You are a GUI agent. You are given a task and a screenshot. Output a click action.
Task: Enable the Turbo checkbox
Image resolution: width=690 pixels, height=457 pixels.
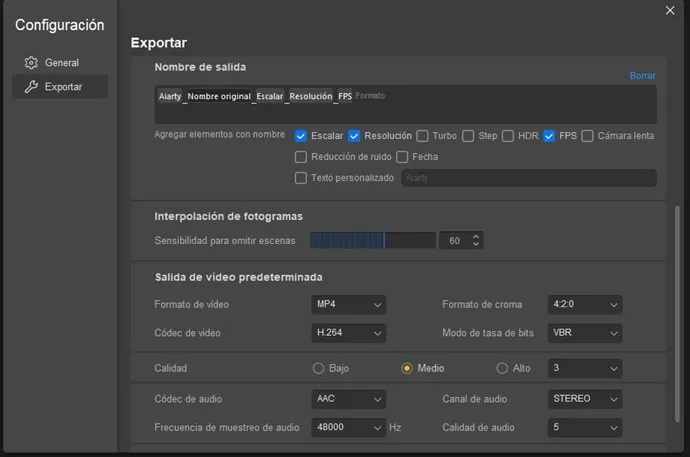pos(422,136)
